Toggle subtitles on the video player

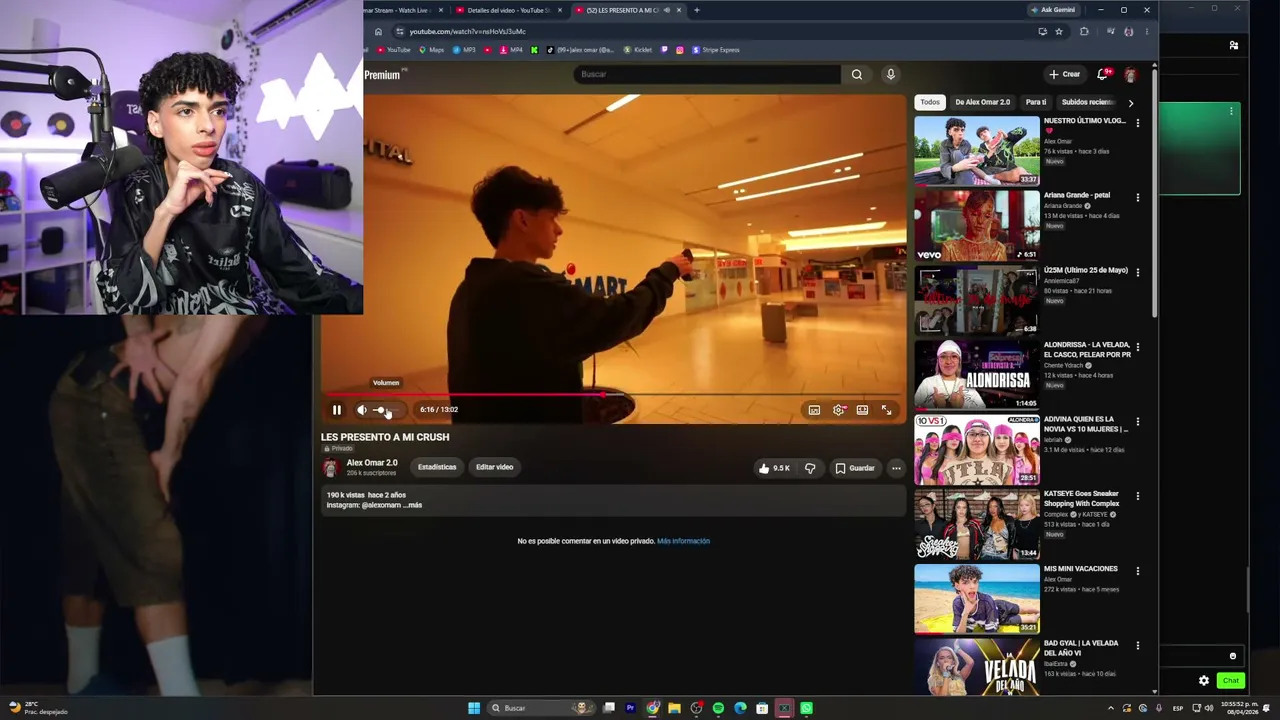[814, 410]
